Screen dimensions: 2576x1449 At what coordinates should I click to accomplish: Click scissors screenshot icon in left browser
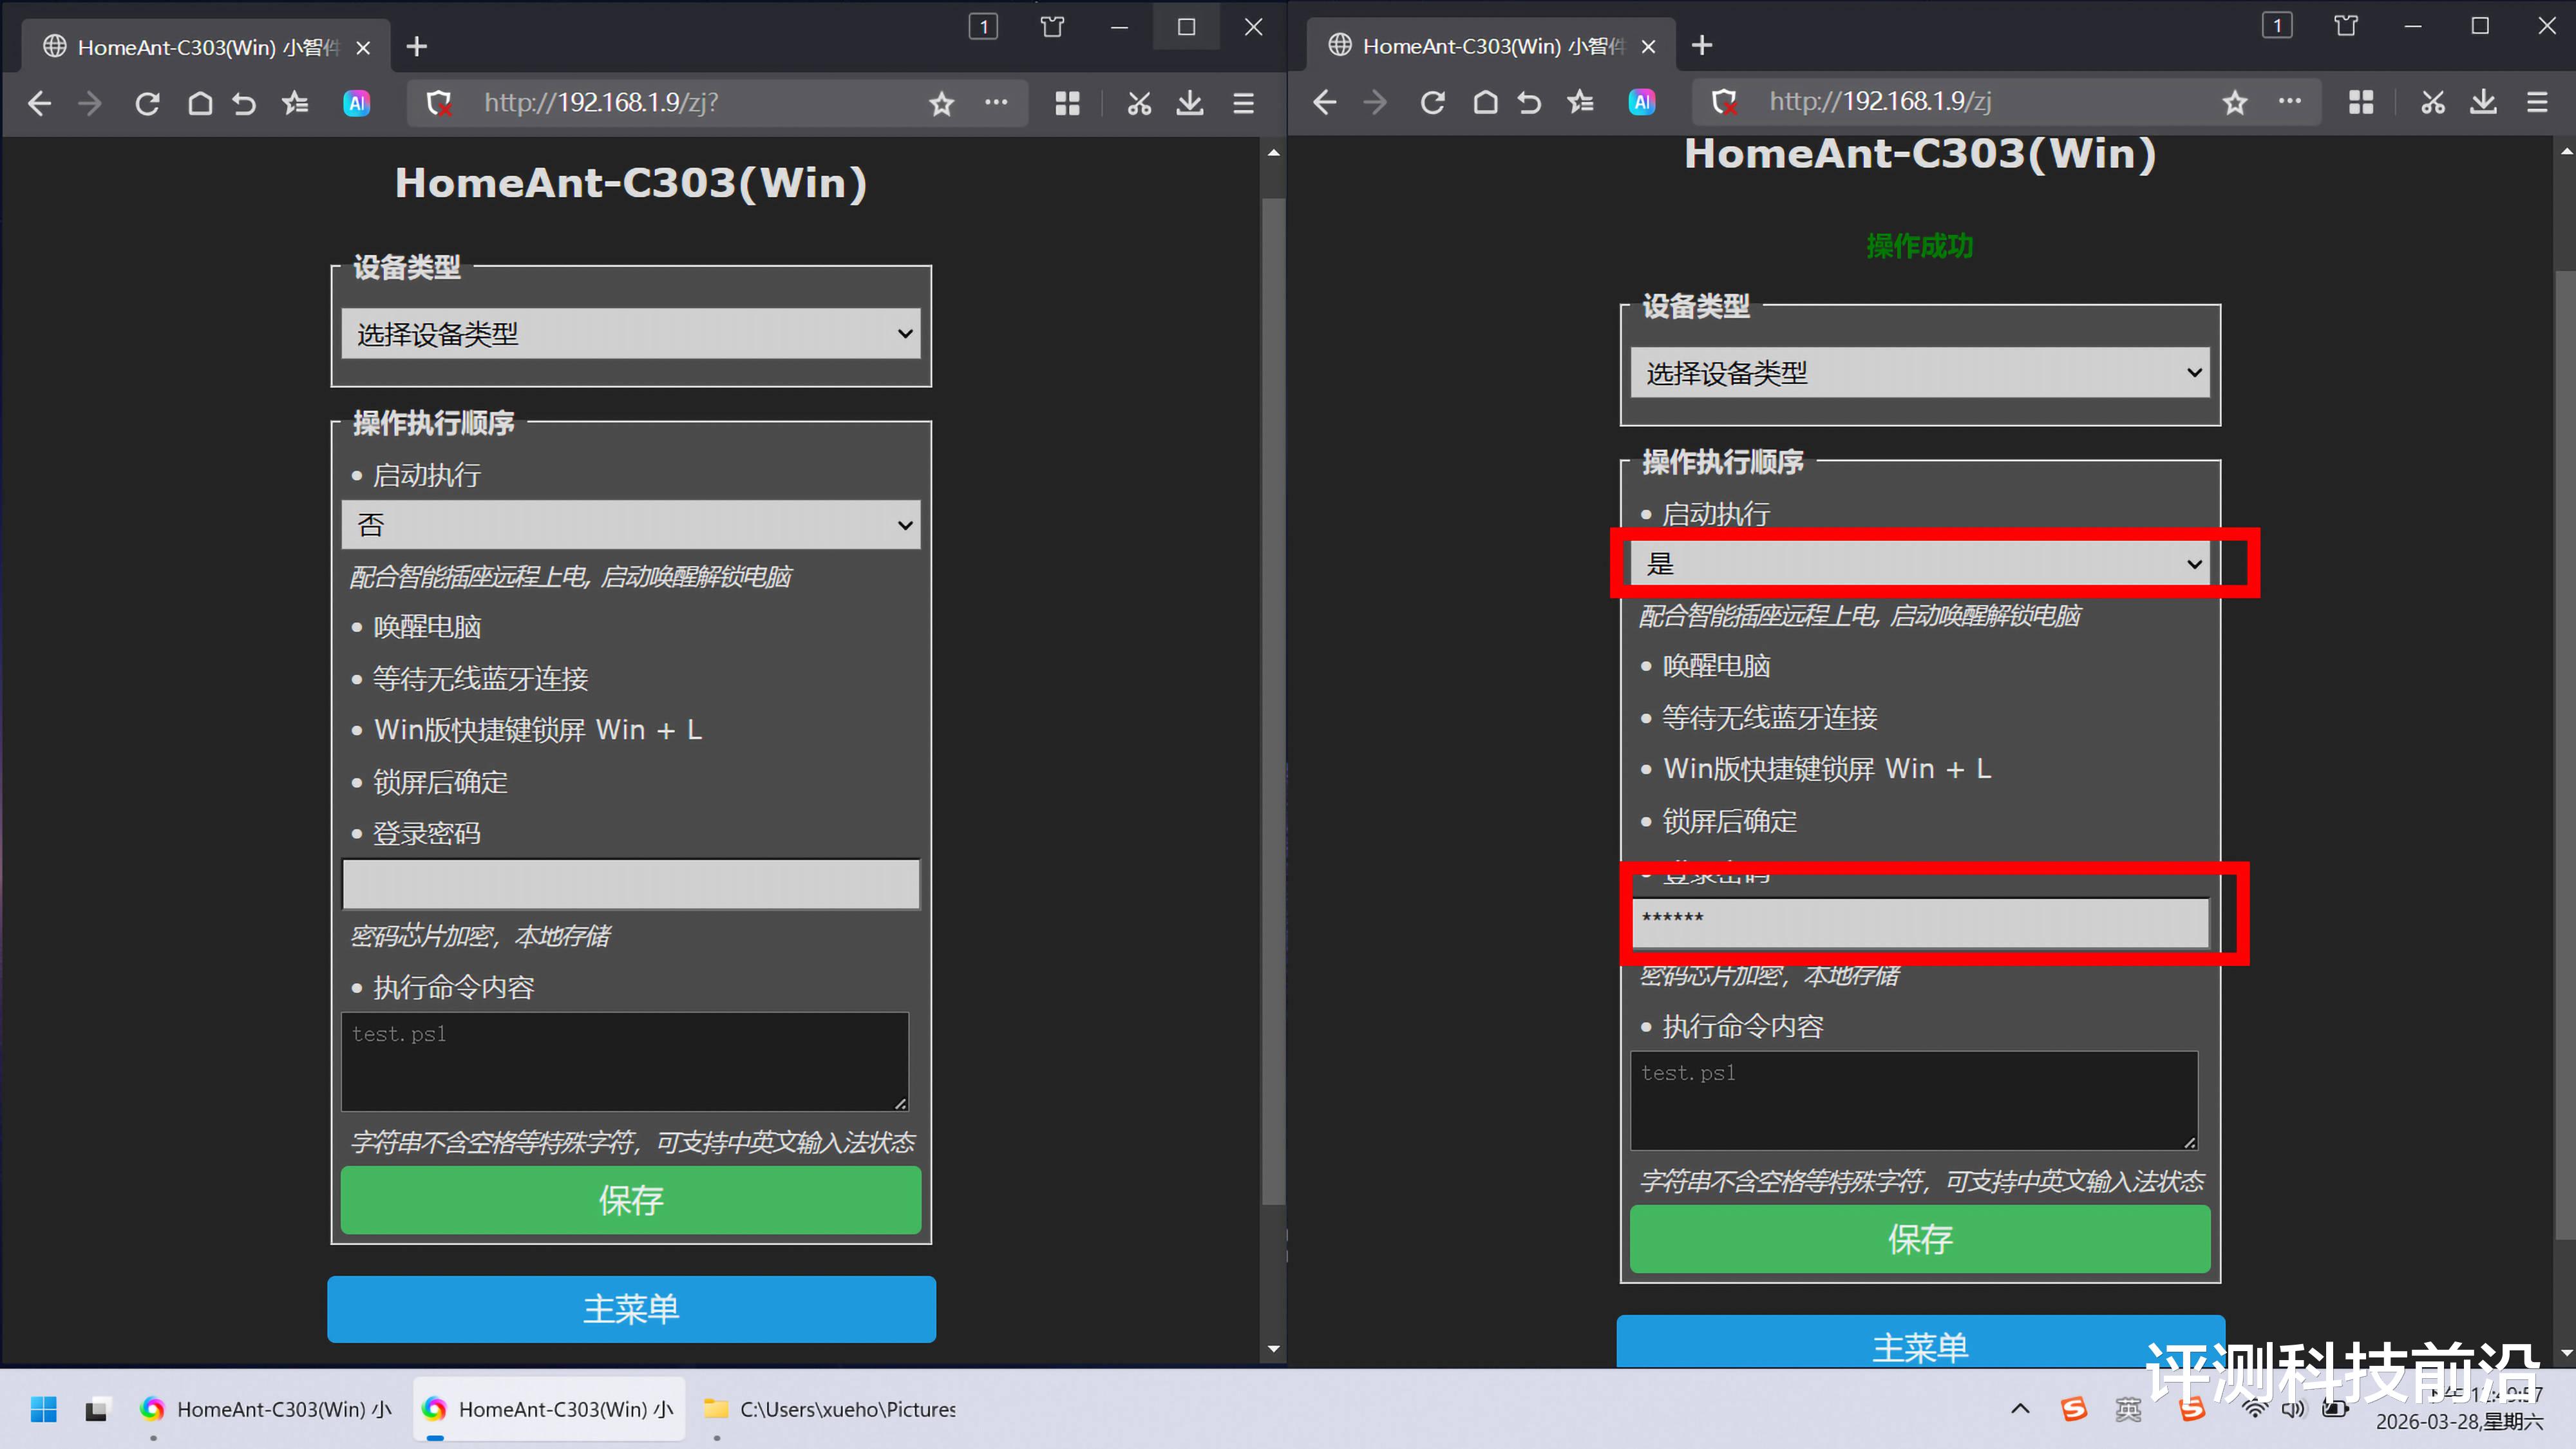pyautogui.click(x=1139, y=103)
